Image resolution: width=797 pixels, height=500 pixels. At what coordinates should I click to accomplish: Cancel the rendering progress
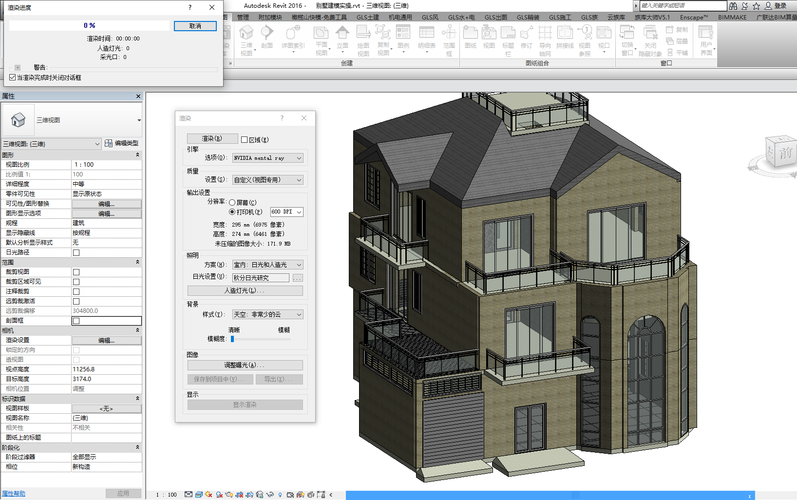pyautogui.click(x=194, y=26)
